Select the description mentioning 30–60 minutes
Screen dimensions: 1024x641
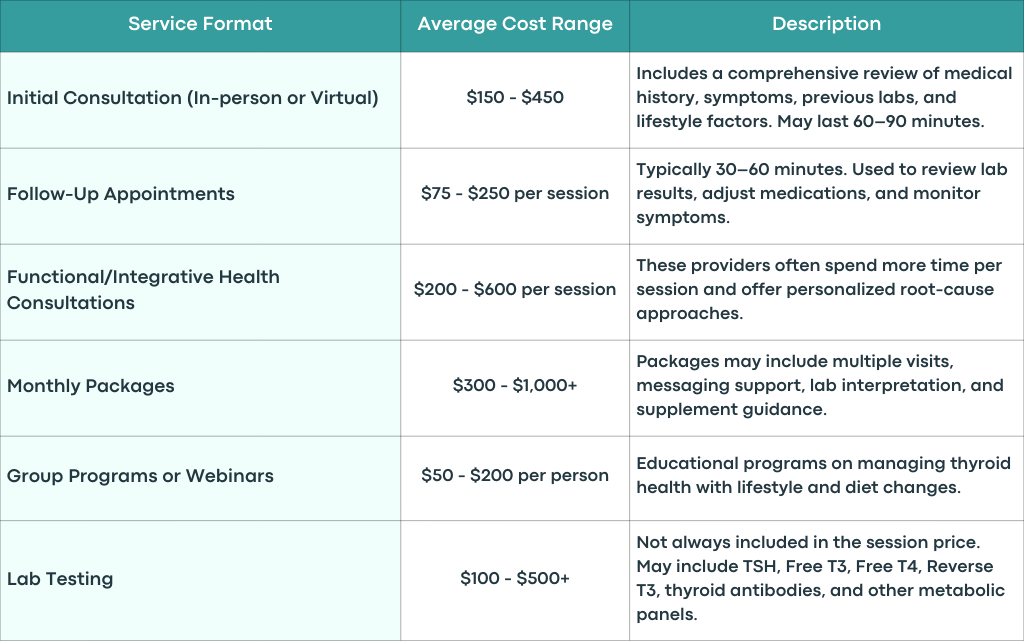point(822,193)
